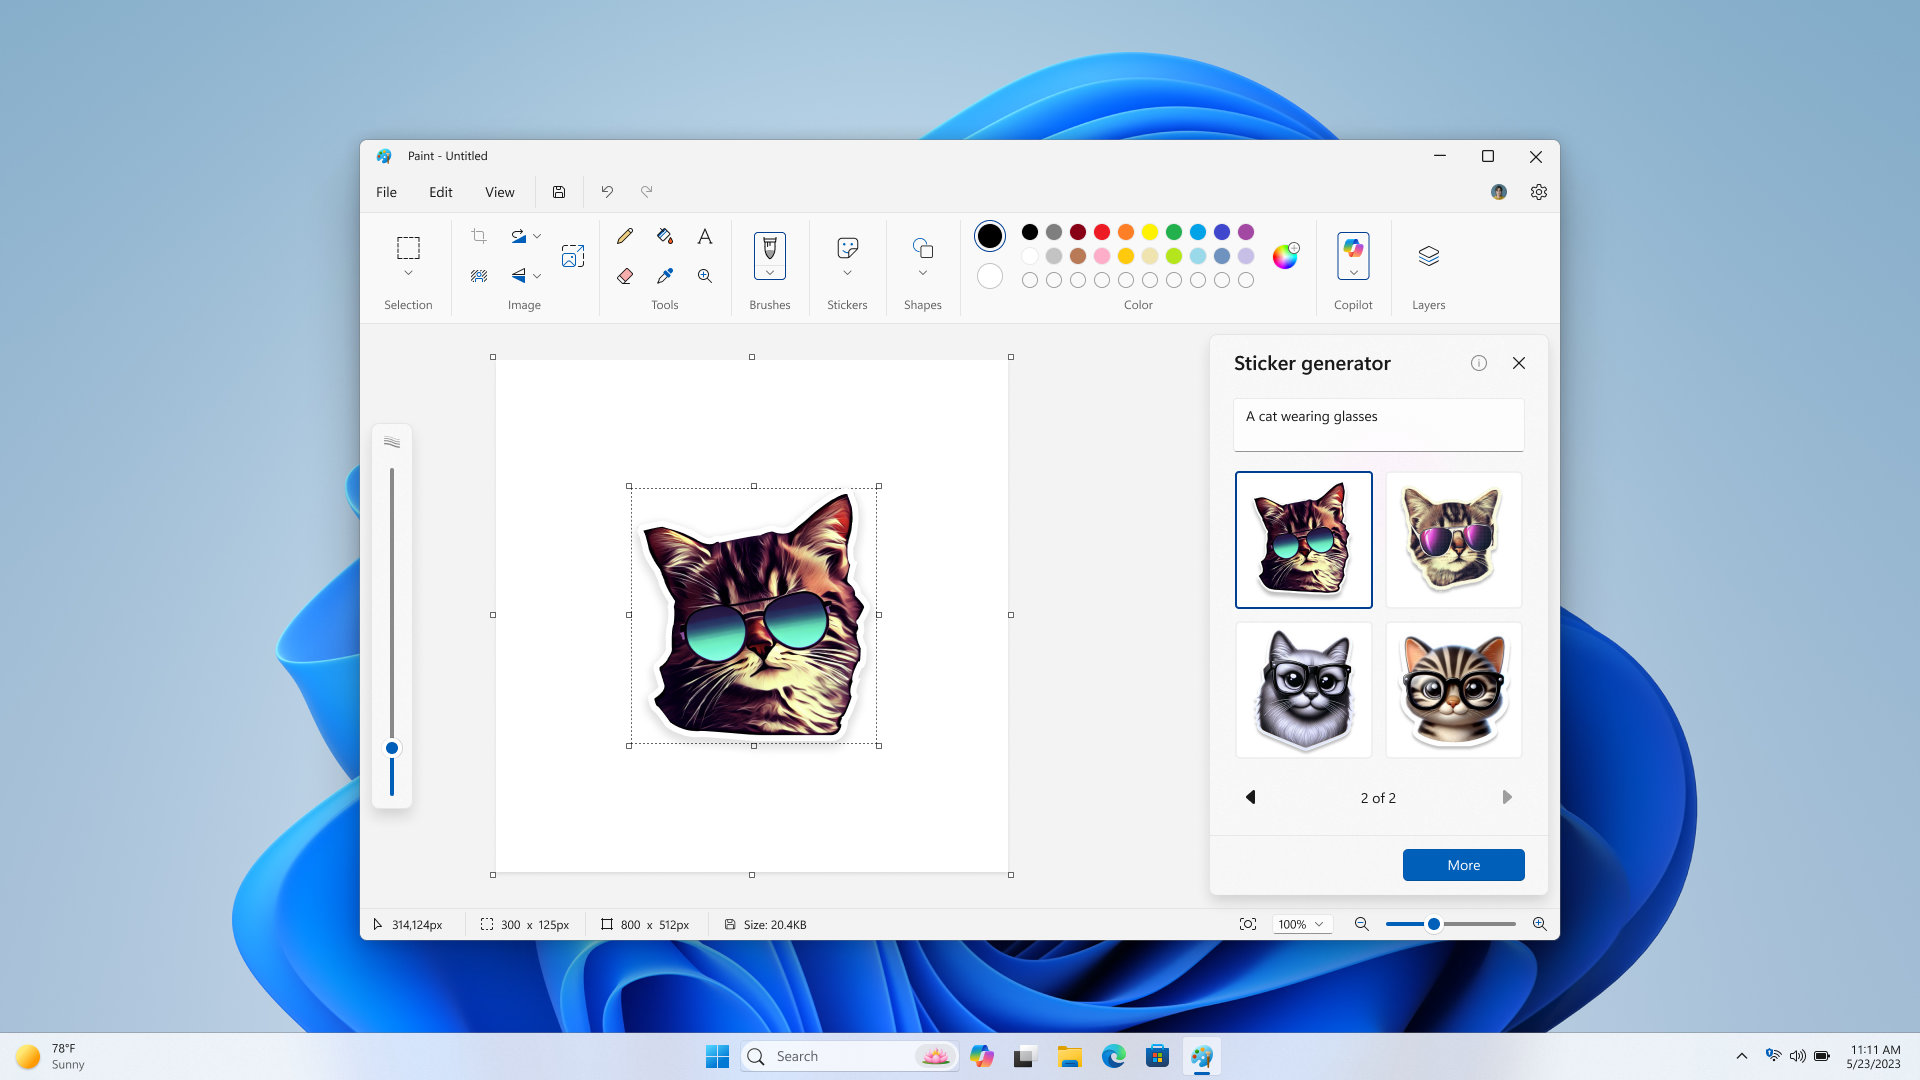Go to previous sticker results page
This screenshot has height=1080, width=1920.
1250,797
